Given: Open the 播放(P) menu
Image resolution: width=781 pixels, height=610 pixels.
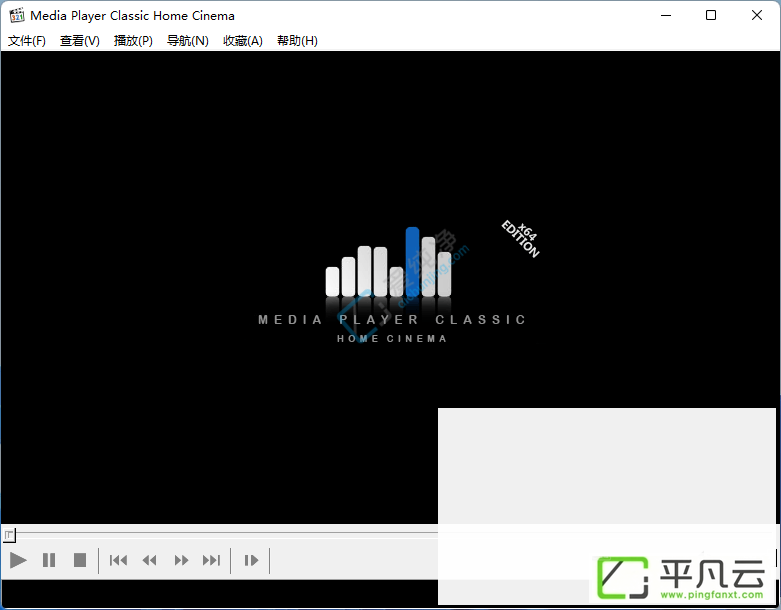Looking at the screenshot, I should (x=133, y=41).
